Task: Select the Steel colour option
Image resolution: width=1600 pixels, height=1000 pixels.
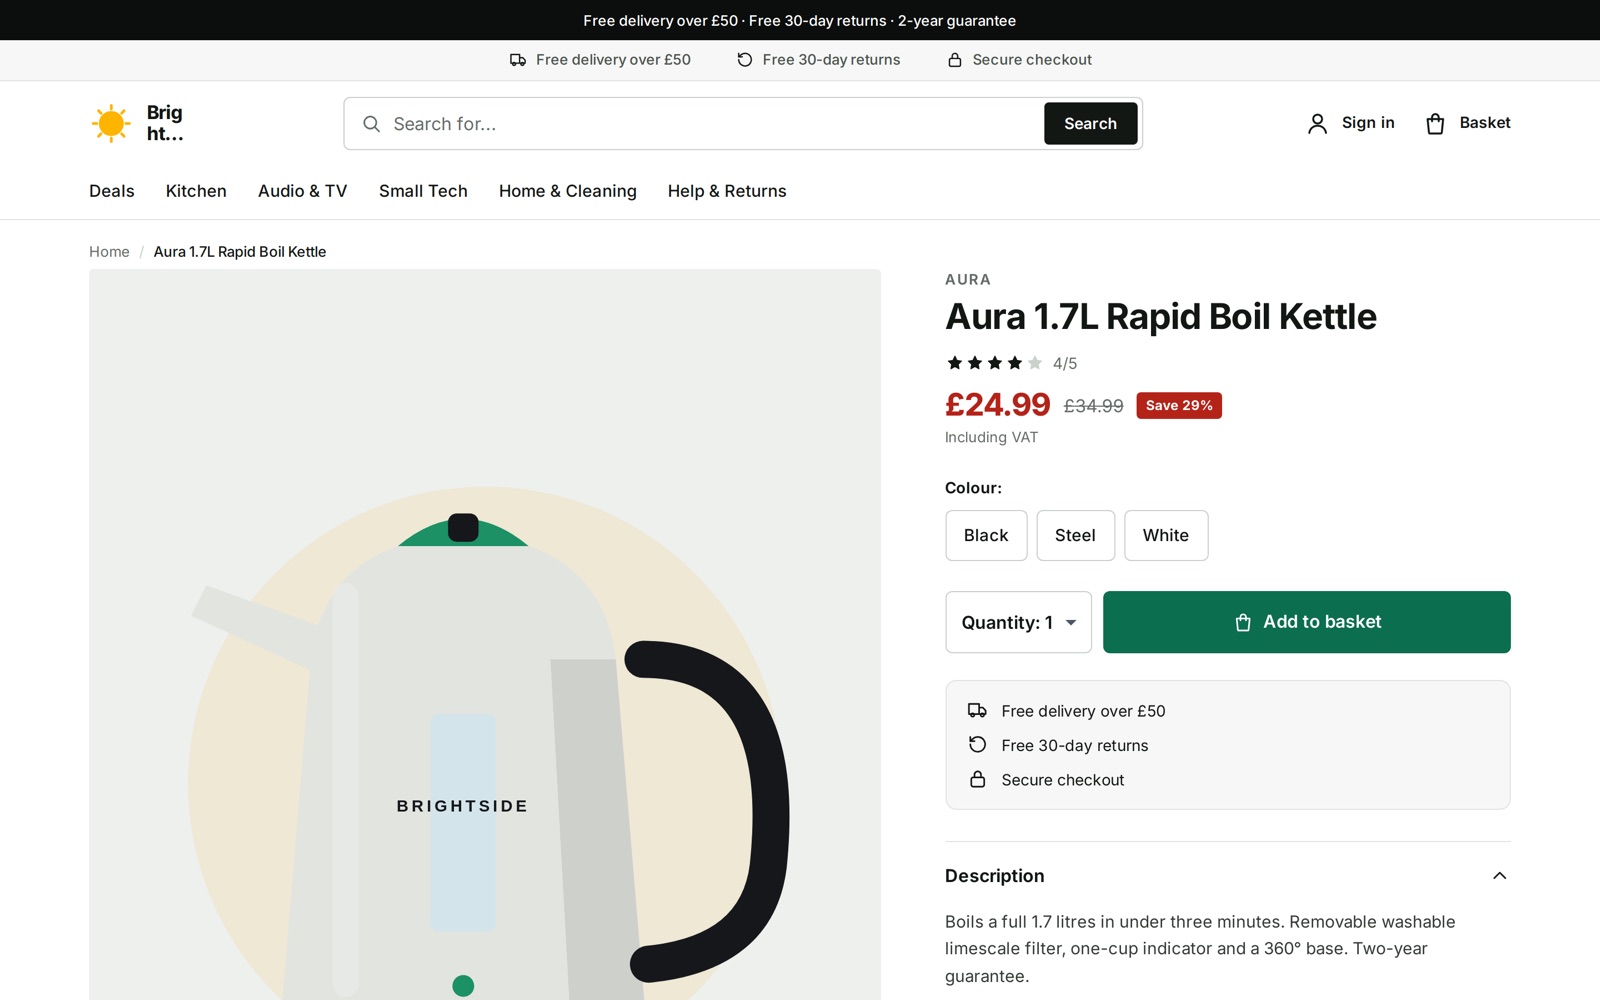Action: point(1075,535)
